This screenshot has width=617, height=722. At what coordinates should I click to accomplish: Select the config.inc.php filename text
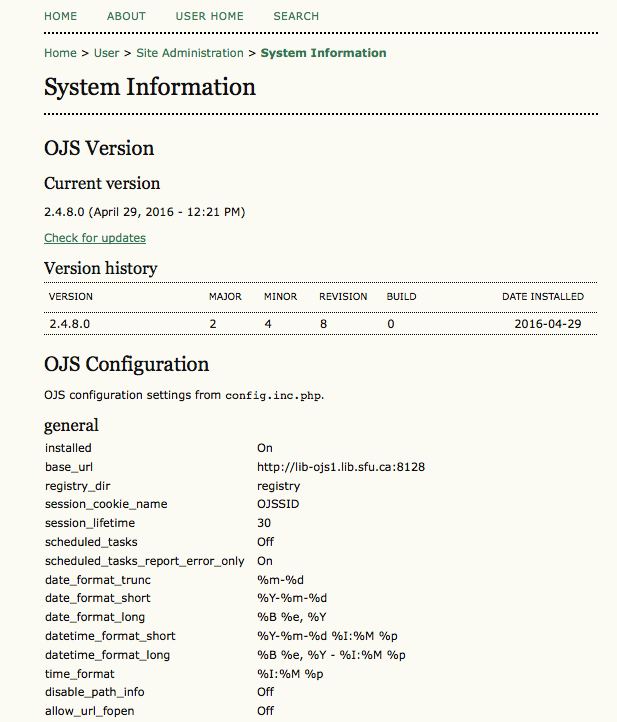click(274, 396)
